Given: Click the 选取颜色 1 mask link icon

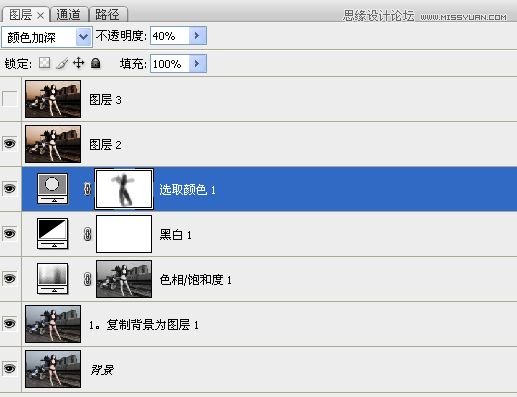Looking at the screenshot, I should click(x=87, y=189).
